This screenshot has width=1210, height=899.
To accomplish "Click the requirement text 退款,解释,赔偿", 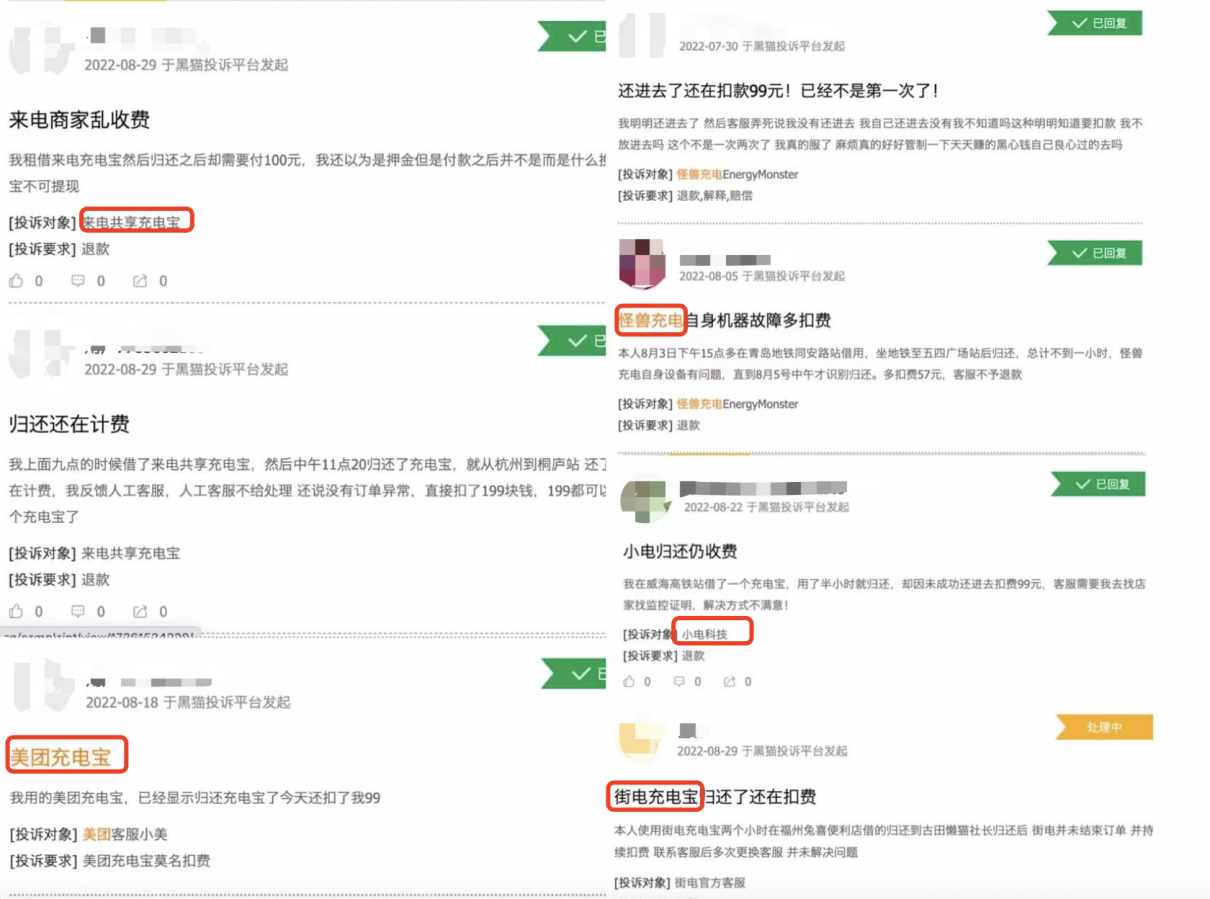I will tap(715, 196).
